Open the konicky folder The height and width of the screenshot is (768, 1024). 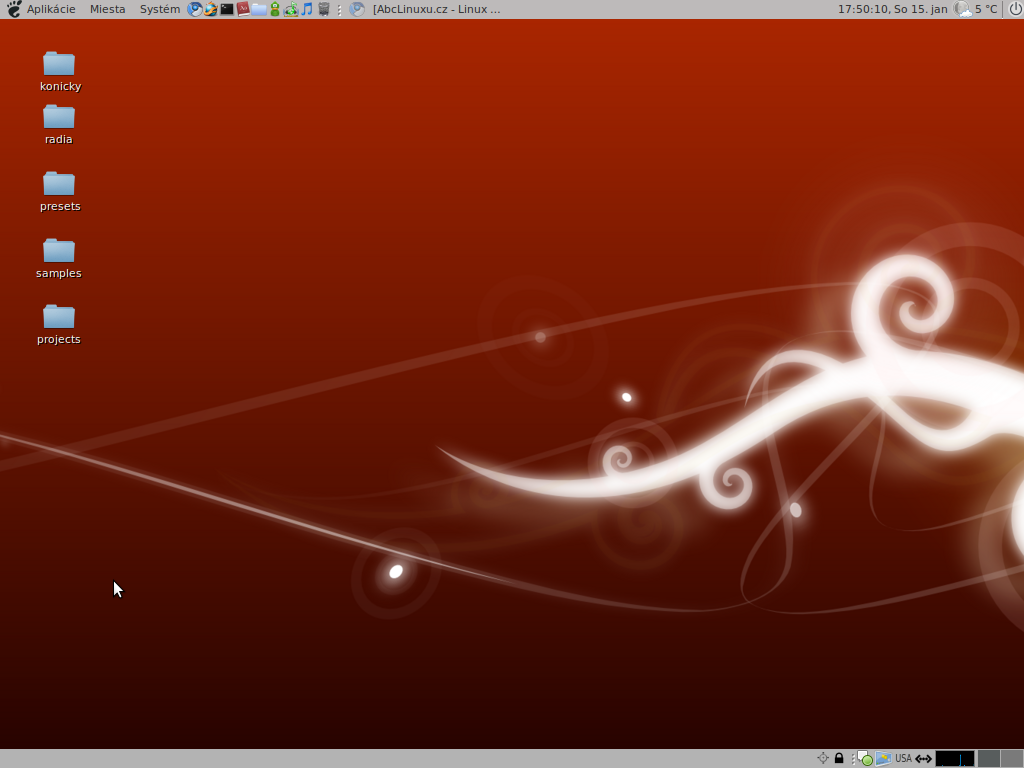pos(59,71)
